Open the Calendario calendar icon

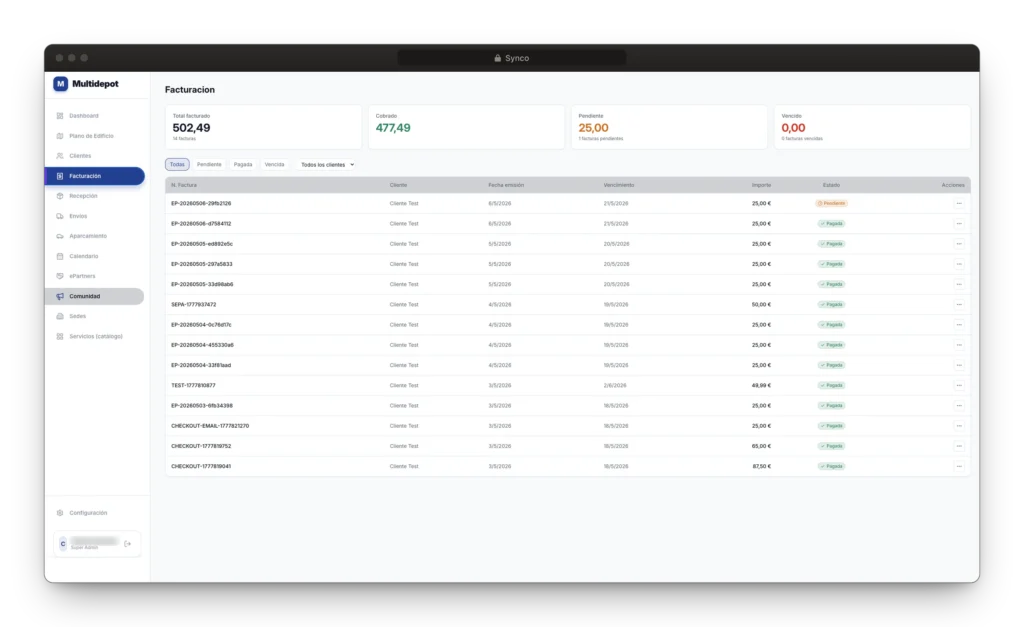60,256
